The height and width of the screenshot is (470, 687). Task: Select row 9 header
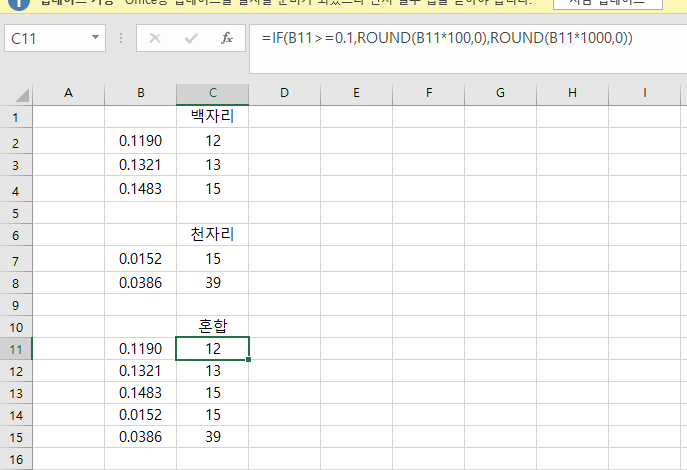16,305
